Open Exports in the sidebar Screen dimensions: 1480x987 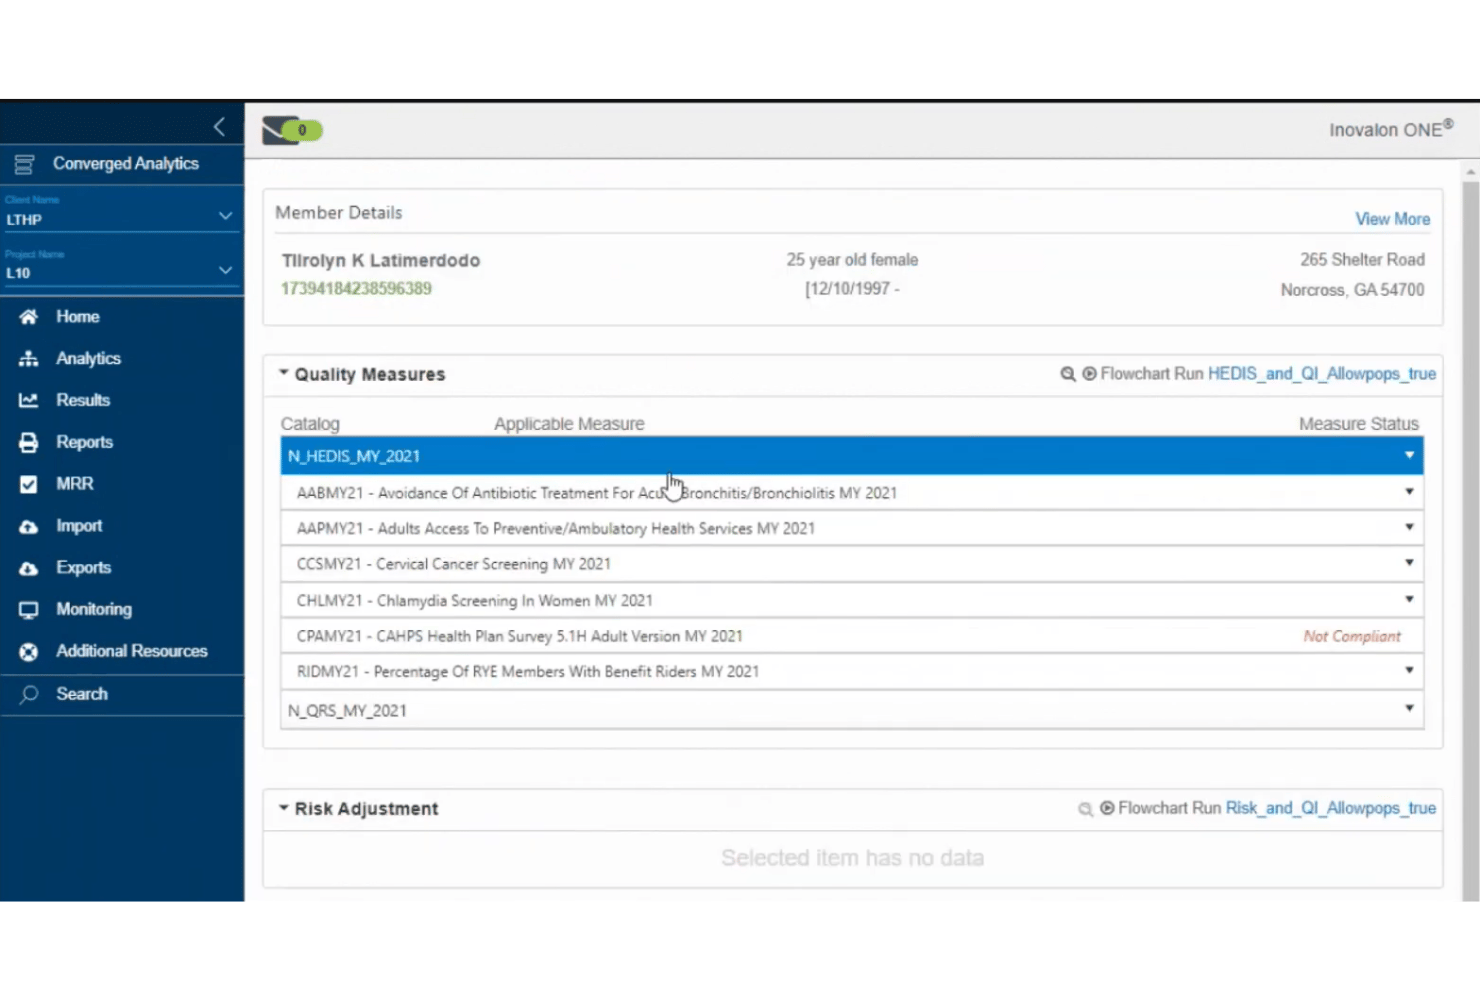point(83,568)
